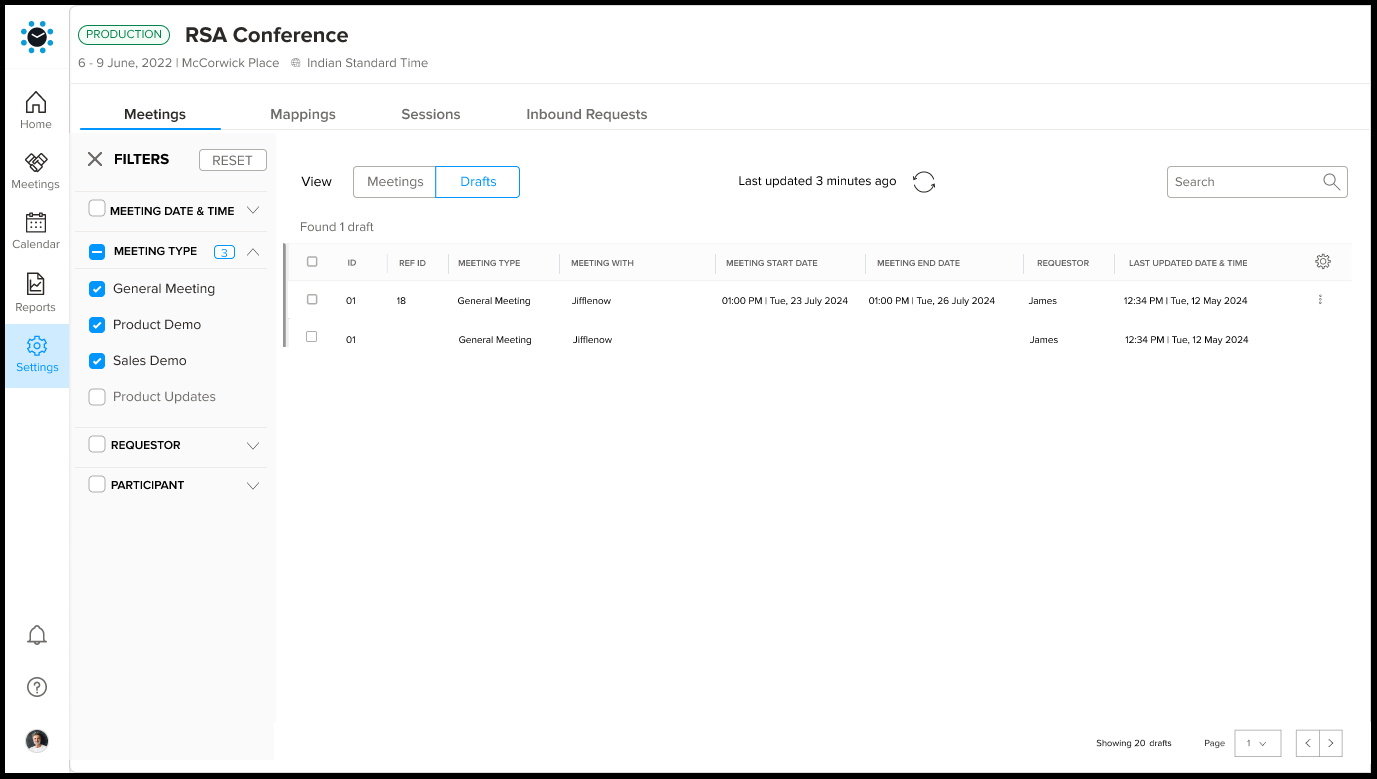This screenshot has height=779, width=1377.
Task: Sort by Meeting With column header
Action: point(602,263)
